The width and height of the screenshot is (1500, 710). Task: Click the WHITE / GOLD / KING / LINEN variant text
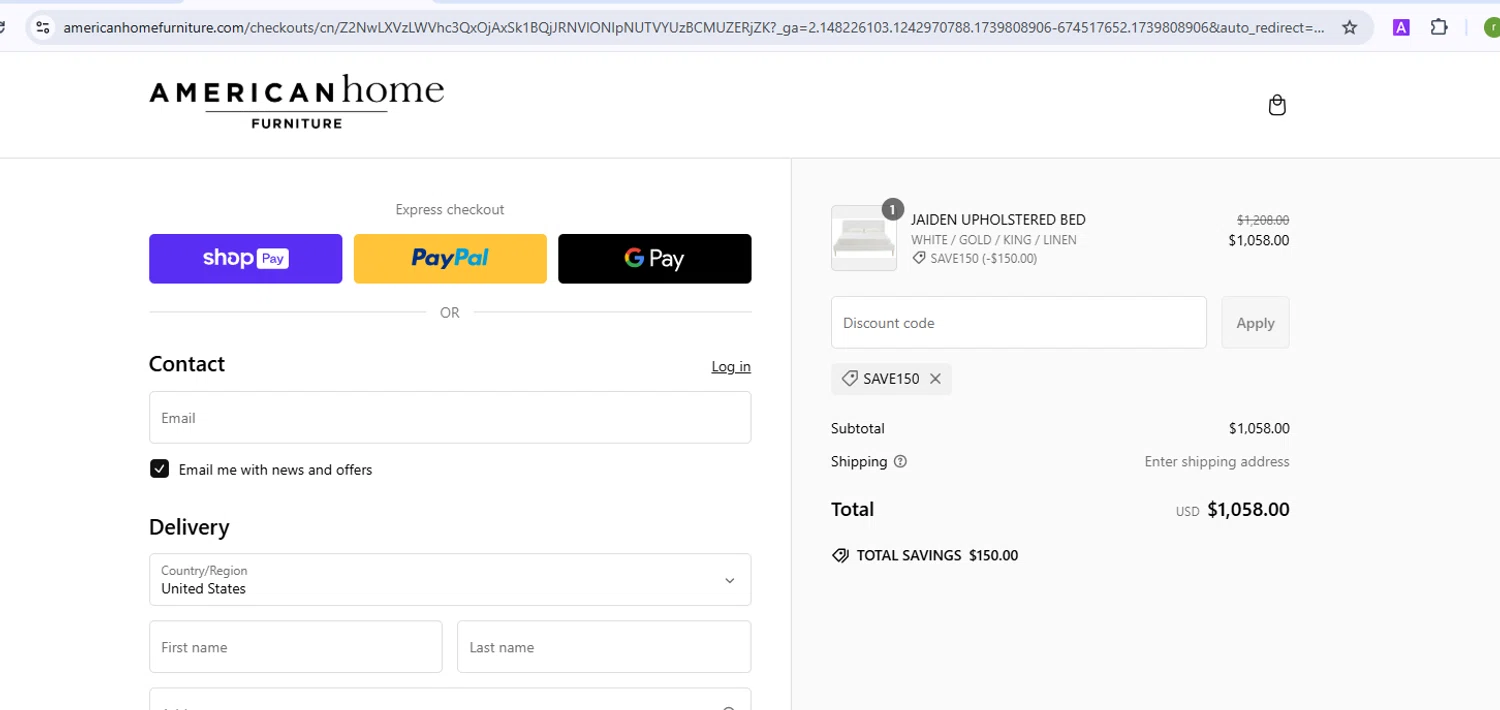tap(994, 240)
